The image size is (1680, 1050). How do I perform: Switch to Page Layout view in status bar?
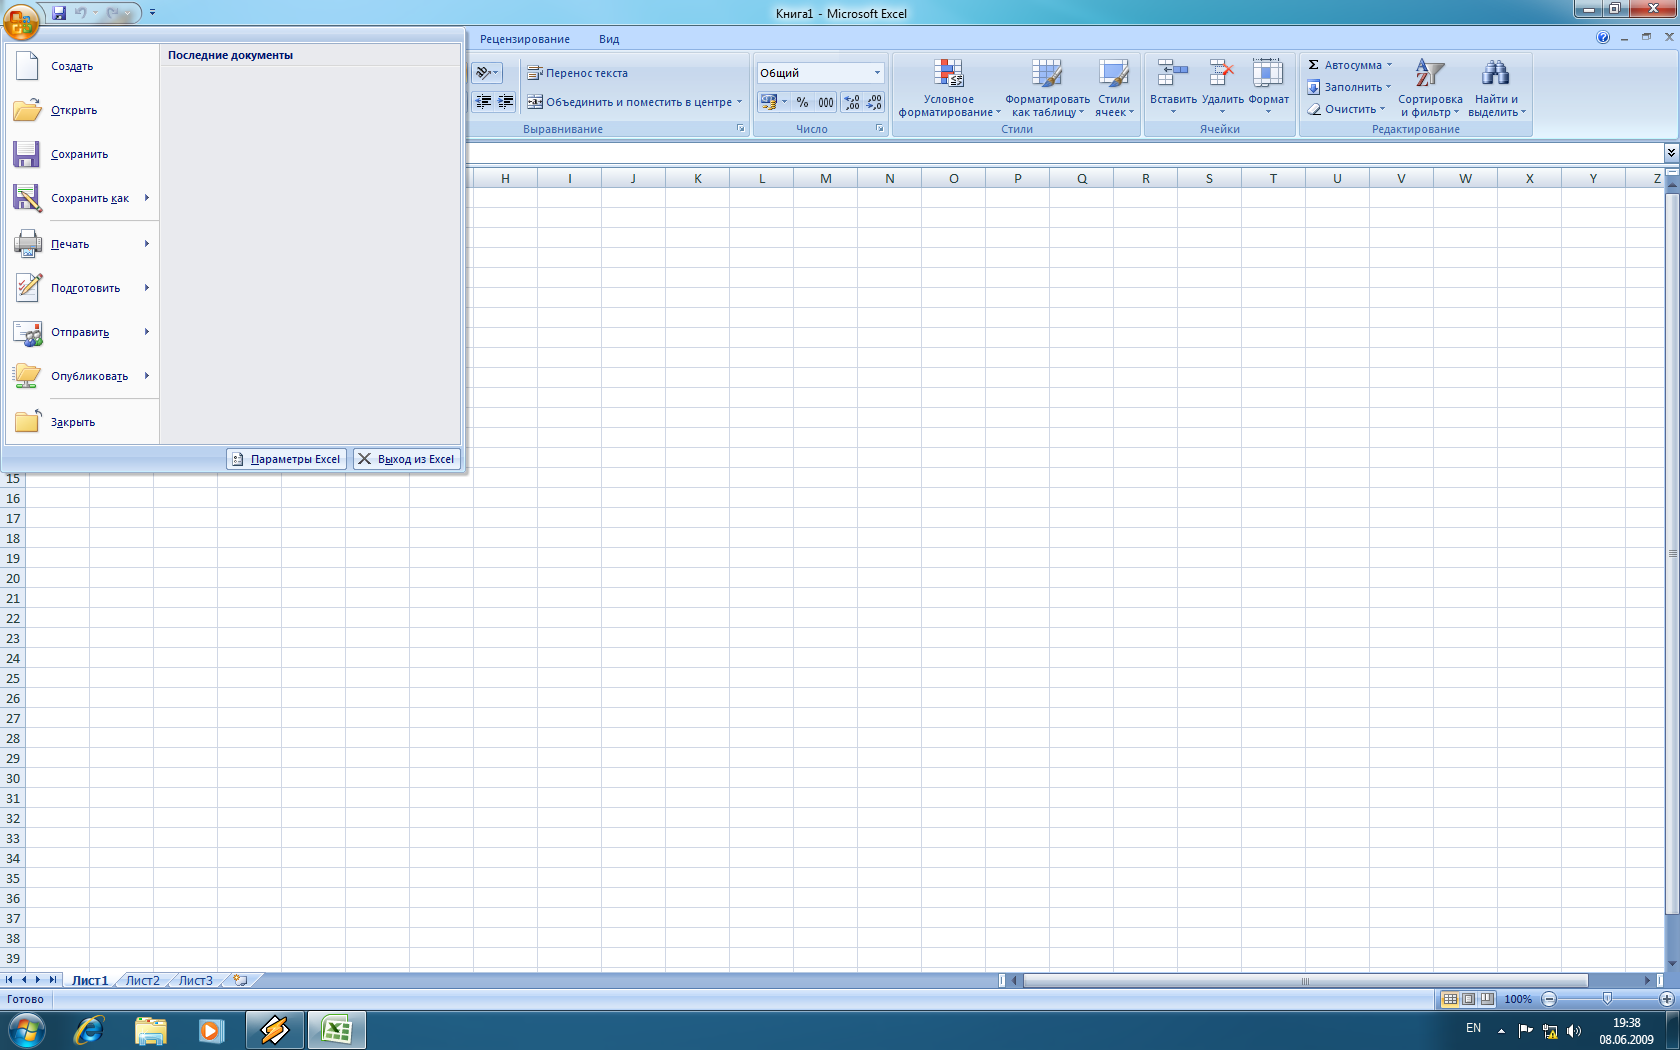click(1468, 999)
